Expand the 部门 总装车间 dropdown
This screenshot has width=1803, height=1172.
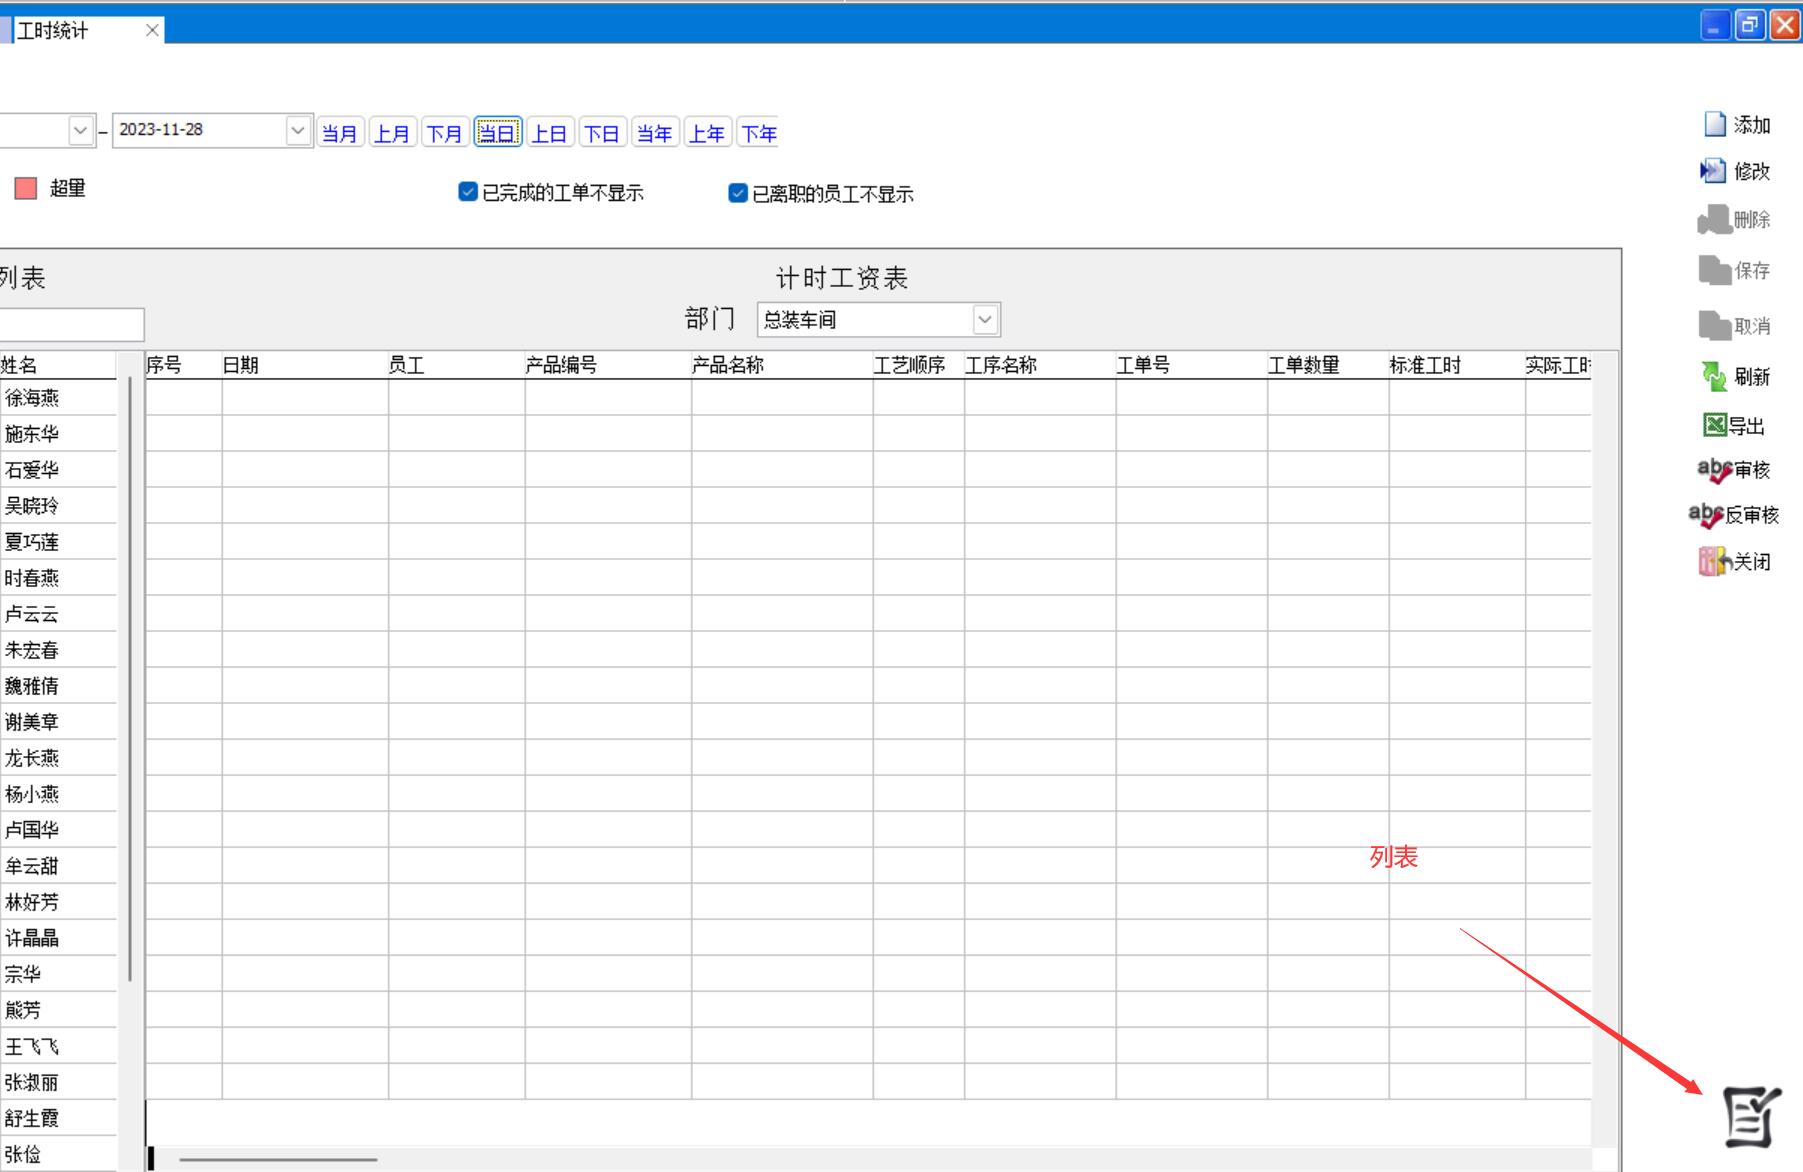[x=985, y=320]
